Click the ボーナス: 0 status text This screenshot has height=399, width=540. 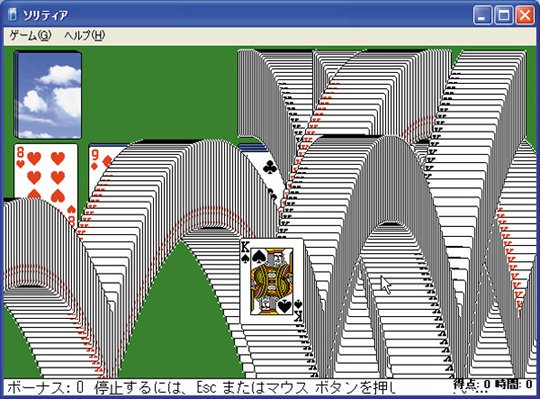tap(45, 388)
